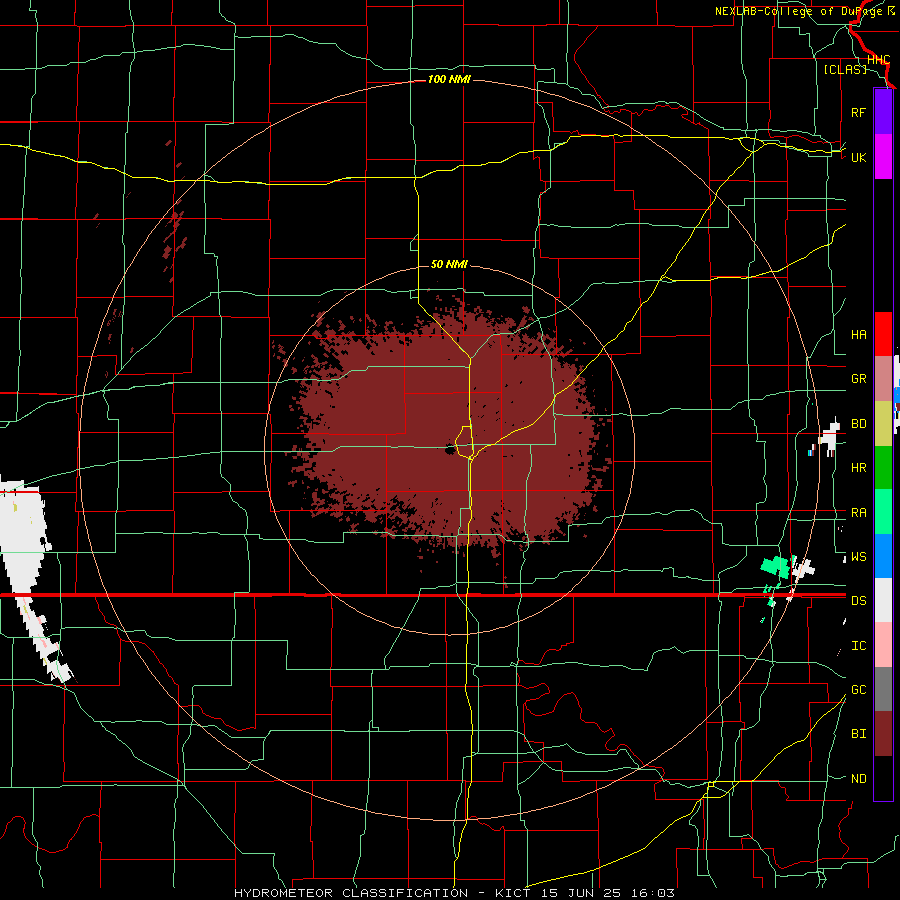Click the magenta UK legend color swatch
Viewport: 900px width, 900px height.
(883, 157)
